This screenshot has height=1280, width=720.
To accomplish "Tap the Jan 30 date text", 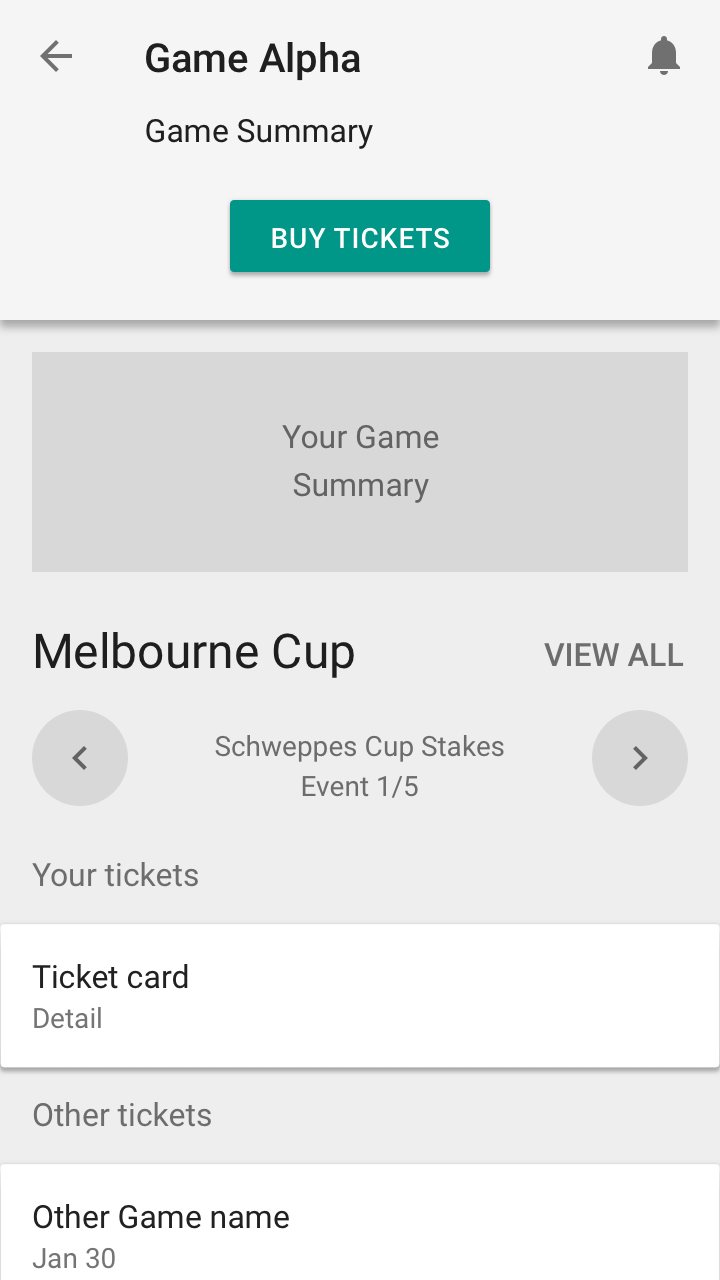I will tap(74, 1258).
